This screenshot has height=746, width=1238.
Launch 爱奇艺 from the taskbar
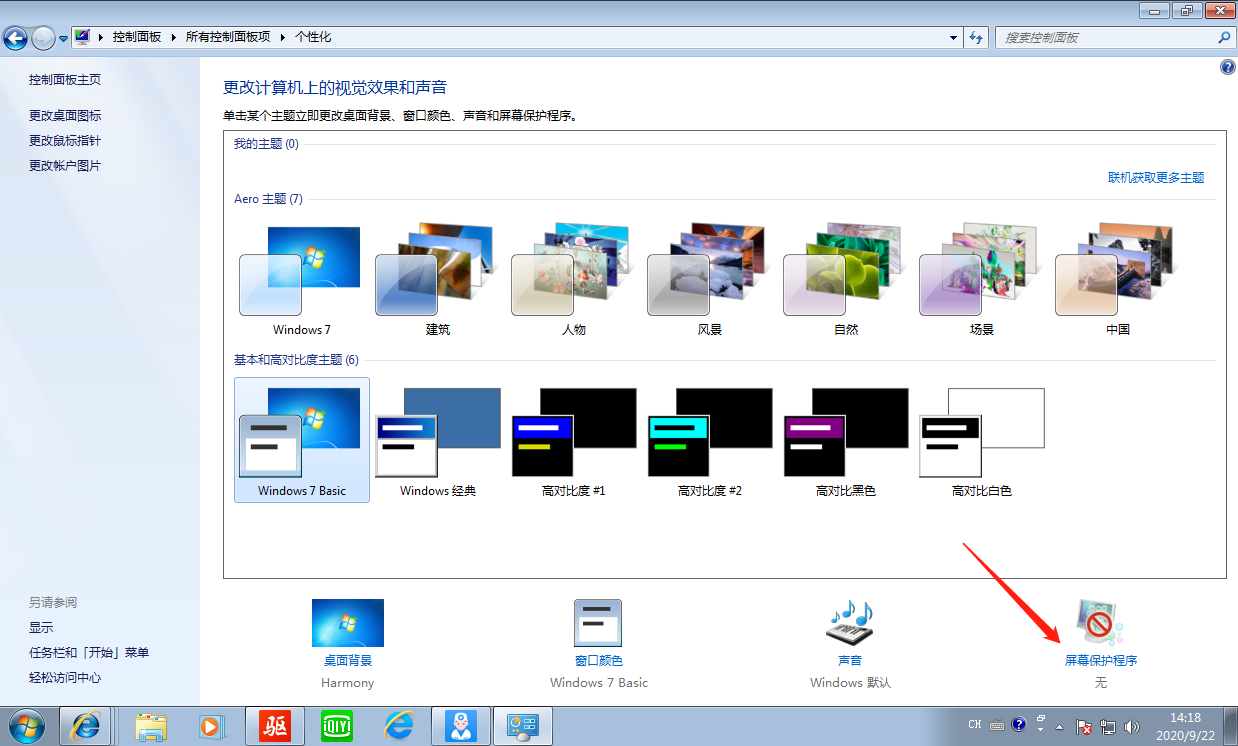click(x=337, y=726)
